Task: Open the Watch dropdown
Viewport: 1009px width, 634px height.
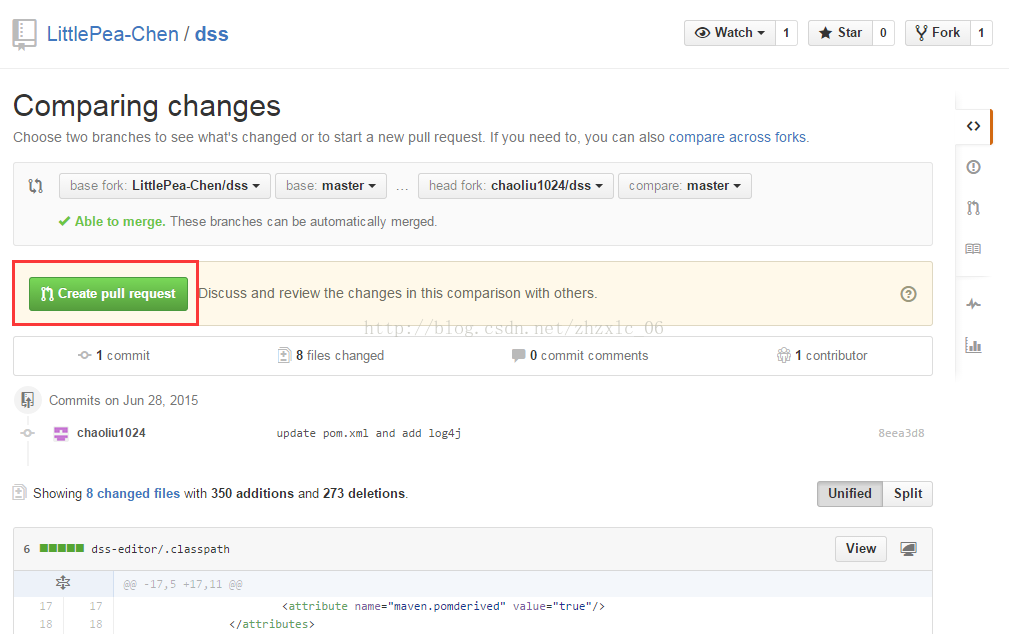Action: click(729, 33)
